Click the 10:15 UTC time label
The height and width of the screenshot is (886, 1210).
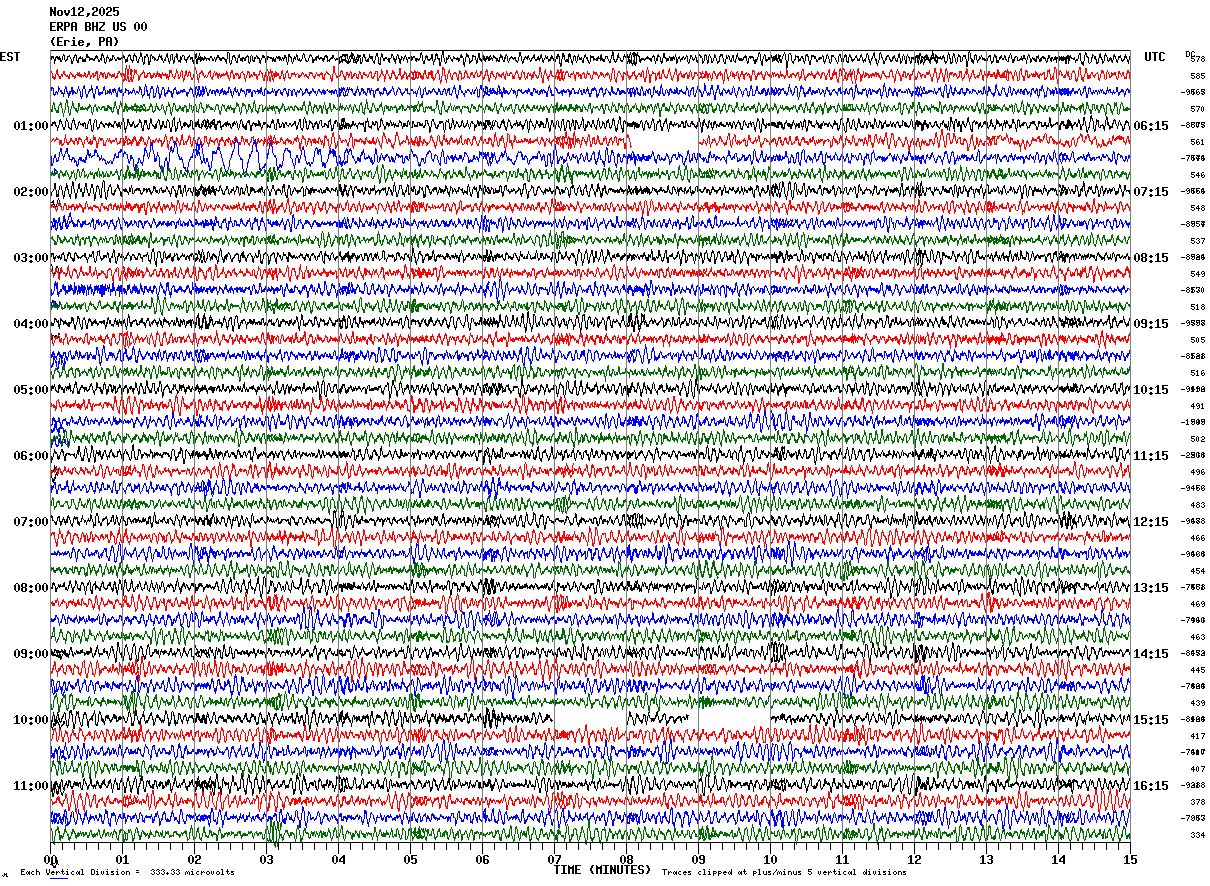(x=1151, y=390)
